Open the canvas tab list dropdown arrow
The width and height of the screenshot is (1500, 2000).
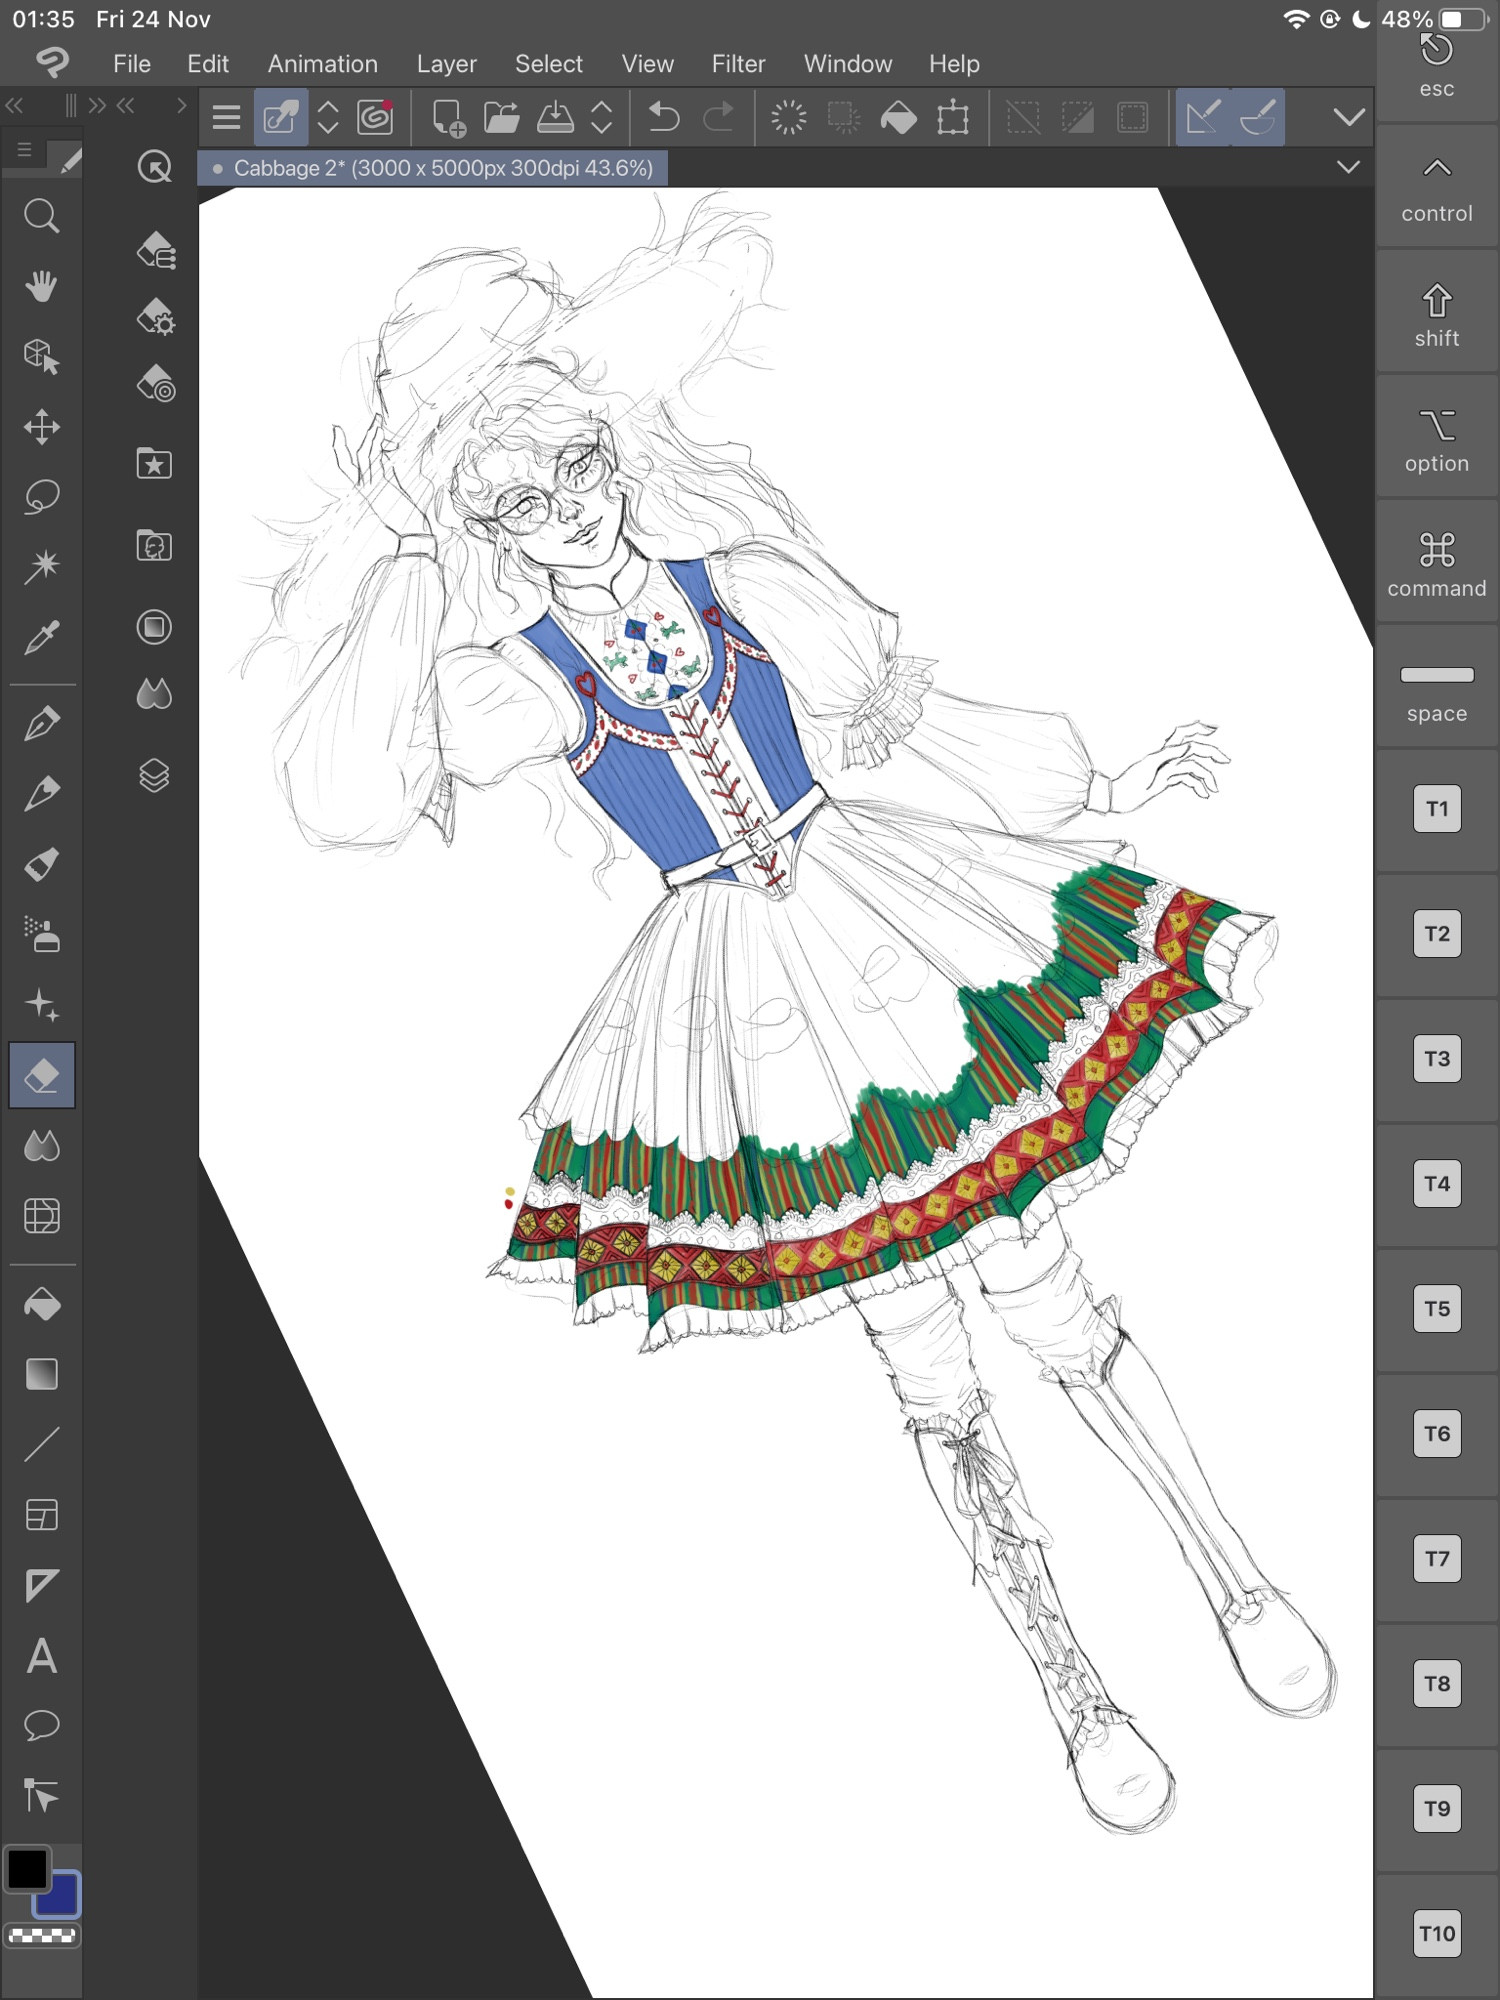pos(1349,167)
